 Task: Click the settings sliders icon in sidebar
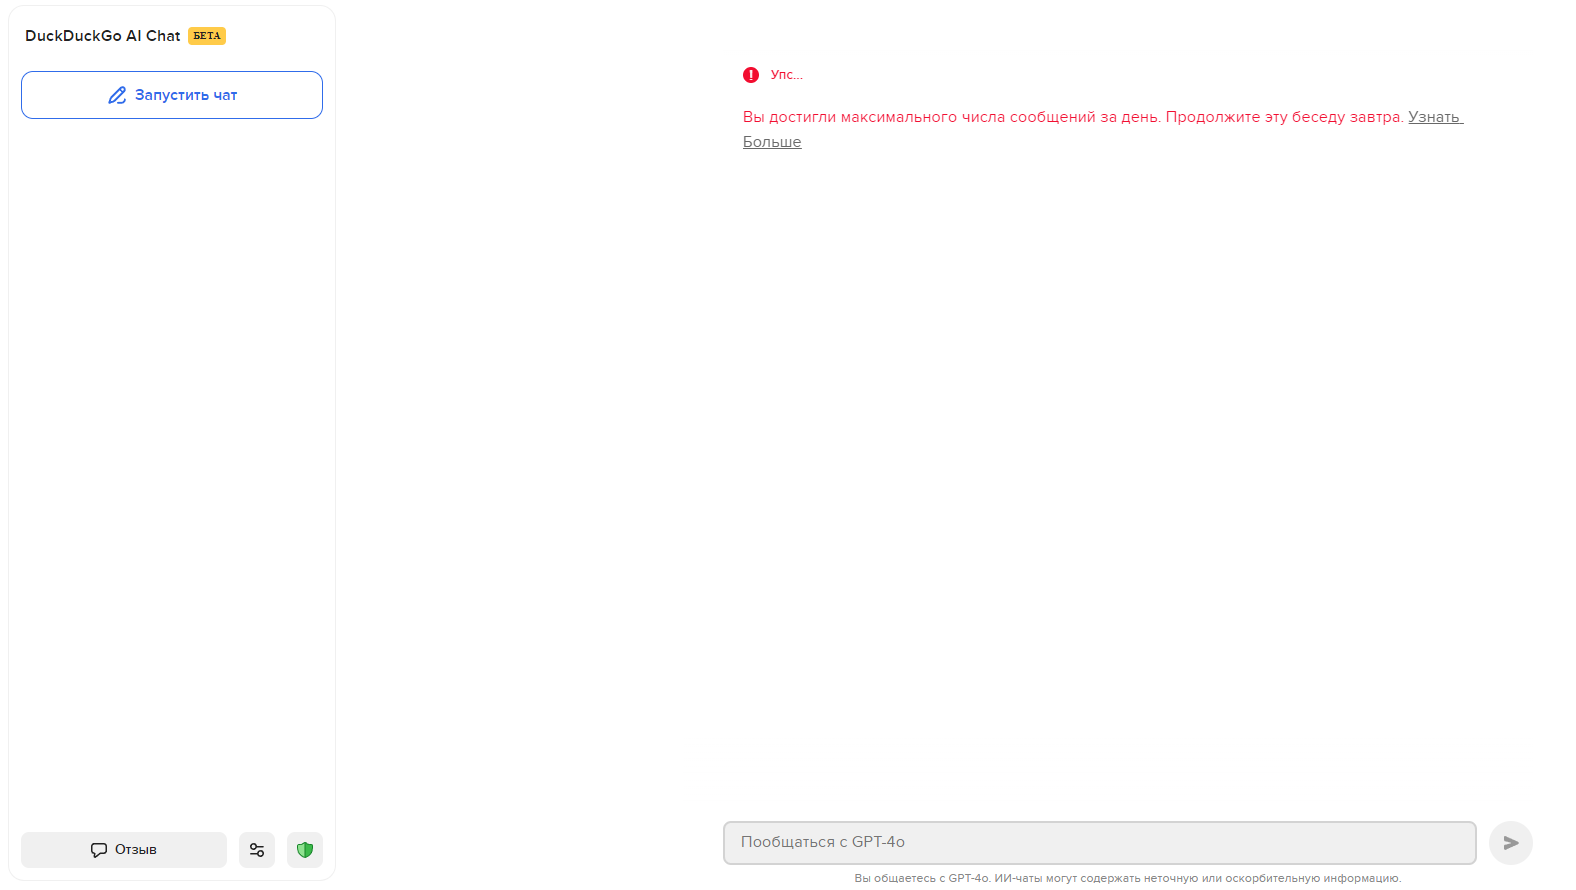[257, 850]
